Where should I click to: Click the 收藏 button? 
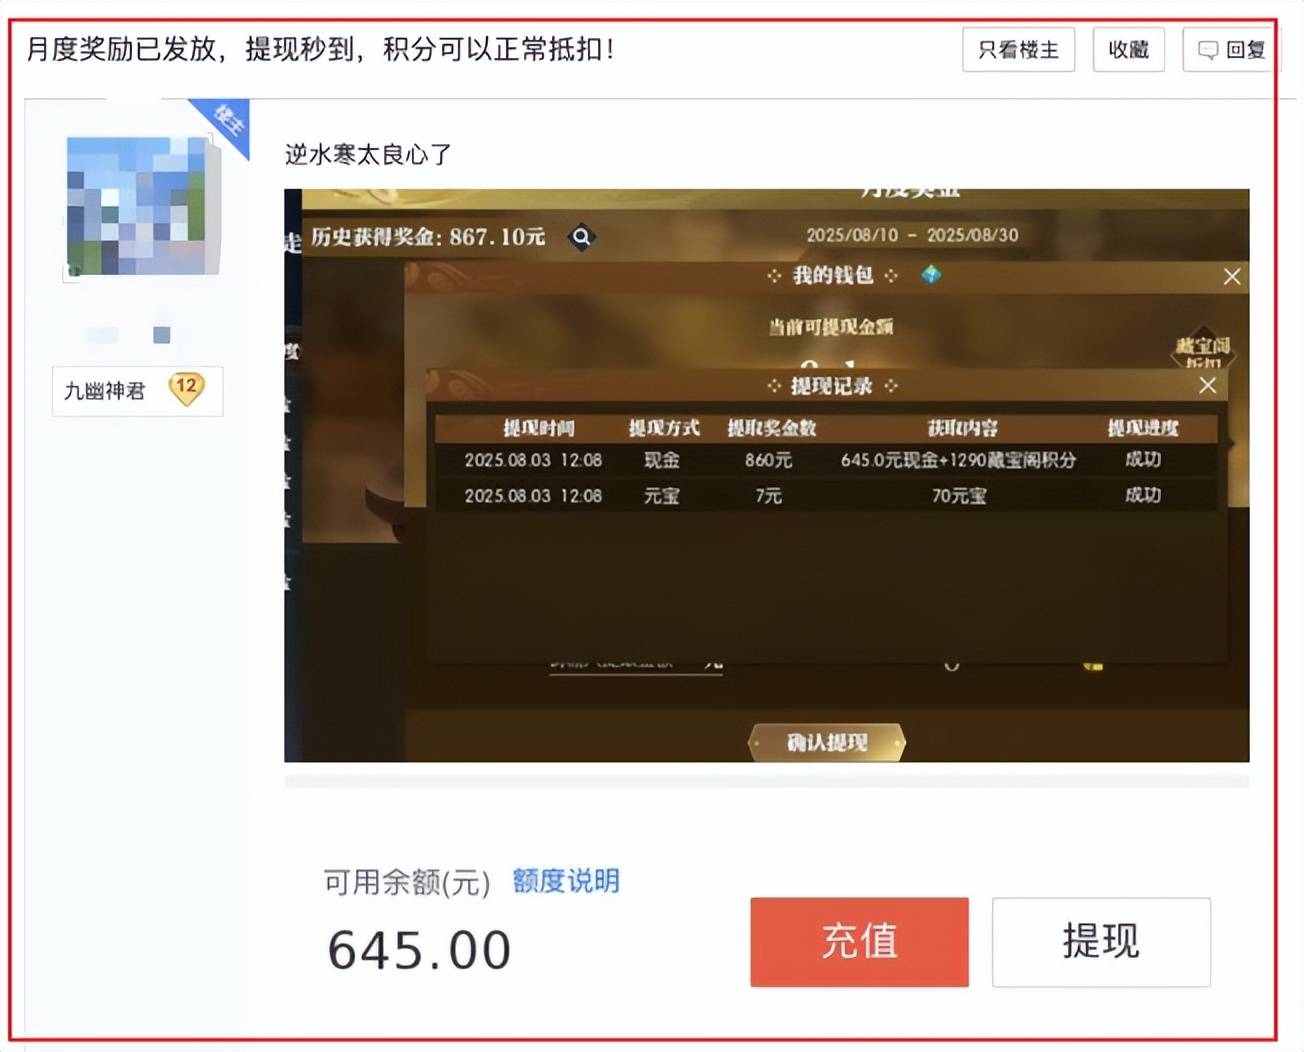[1129, 50]
